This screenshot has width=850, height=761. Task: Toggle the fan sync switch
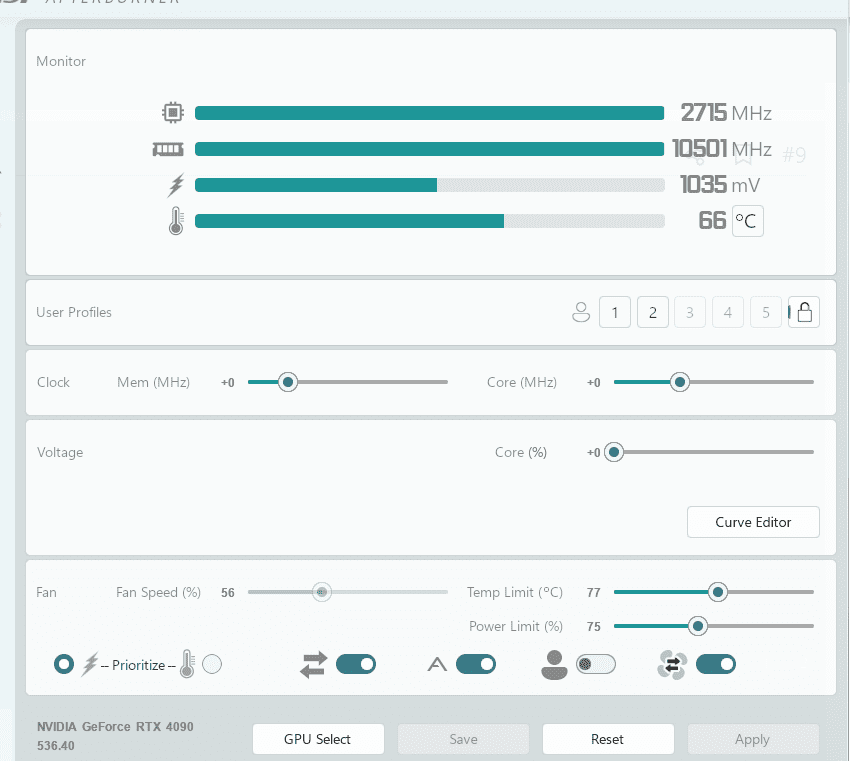(716, 664)
